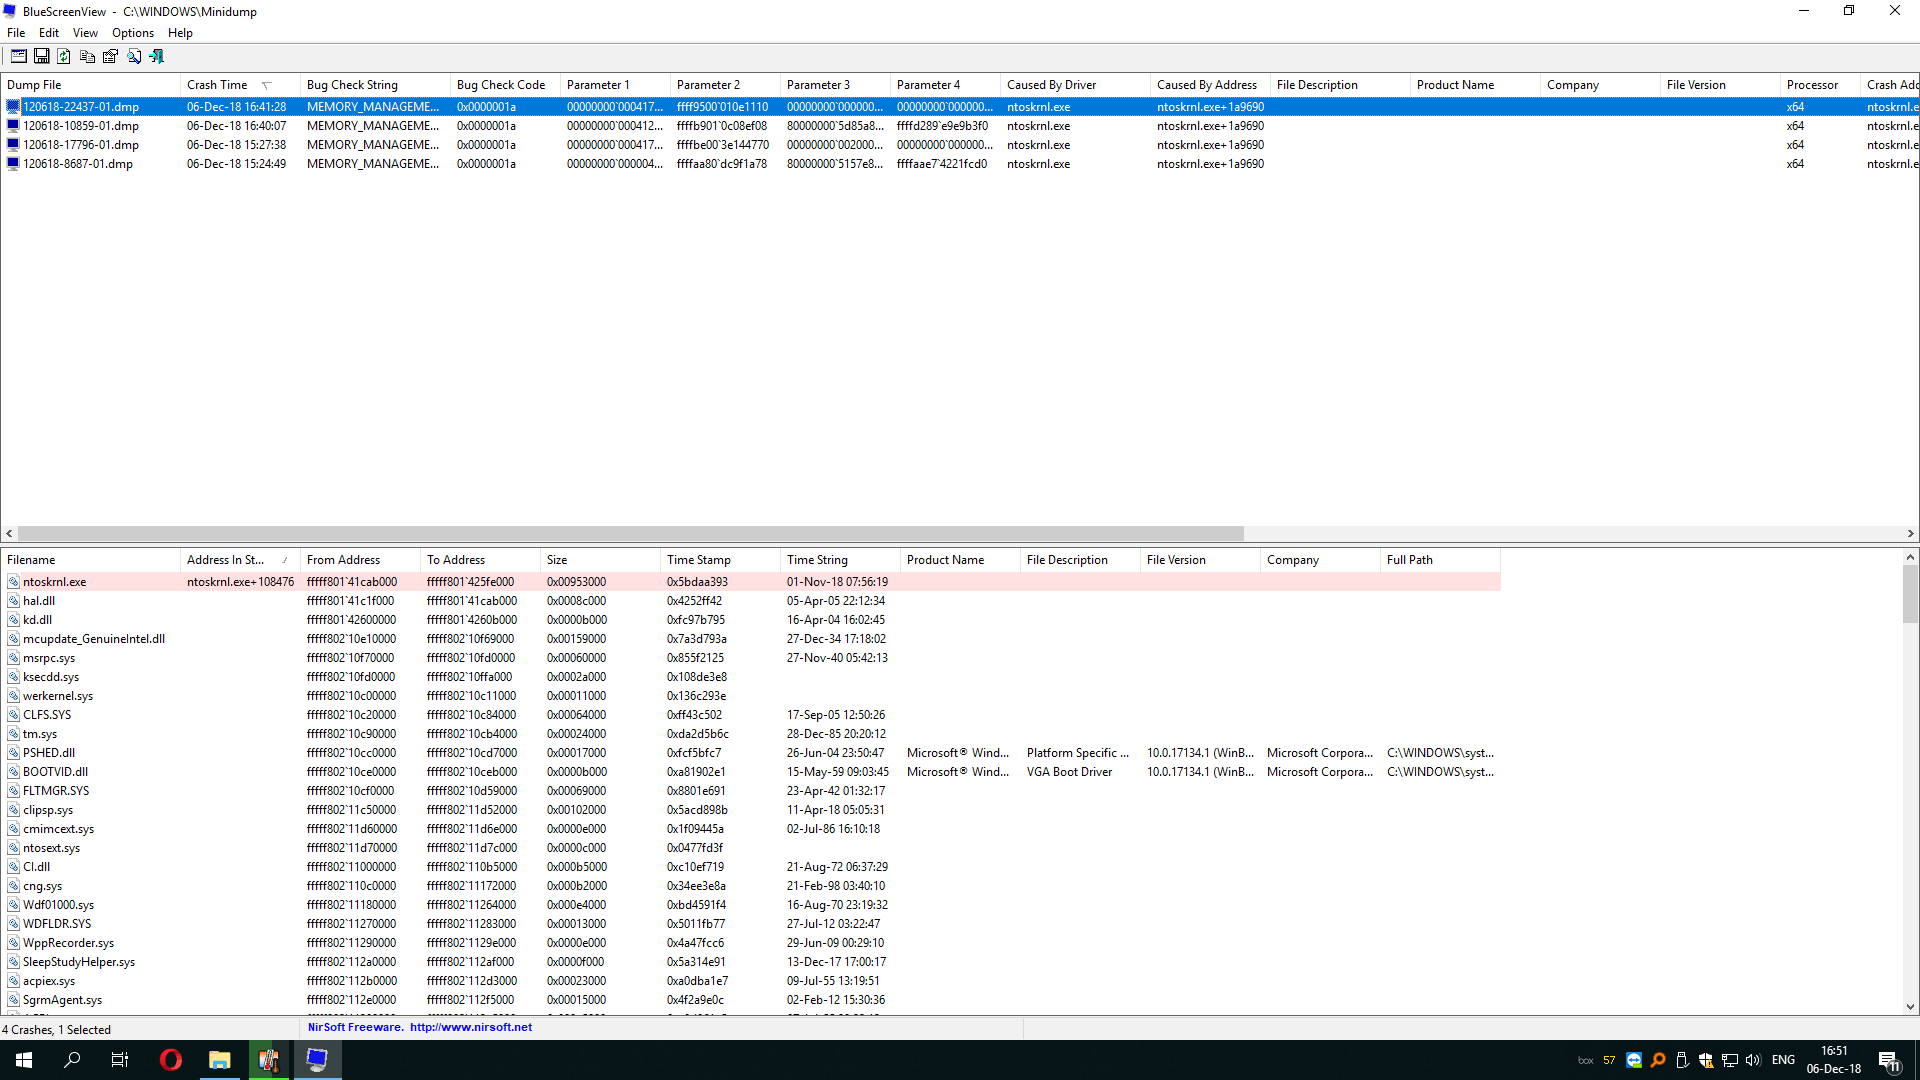Sort crashes by Crash Time column
This screenshot has width=1920, height=1080.
point(217,85)
